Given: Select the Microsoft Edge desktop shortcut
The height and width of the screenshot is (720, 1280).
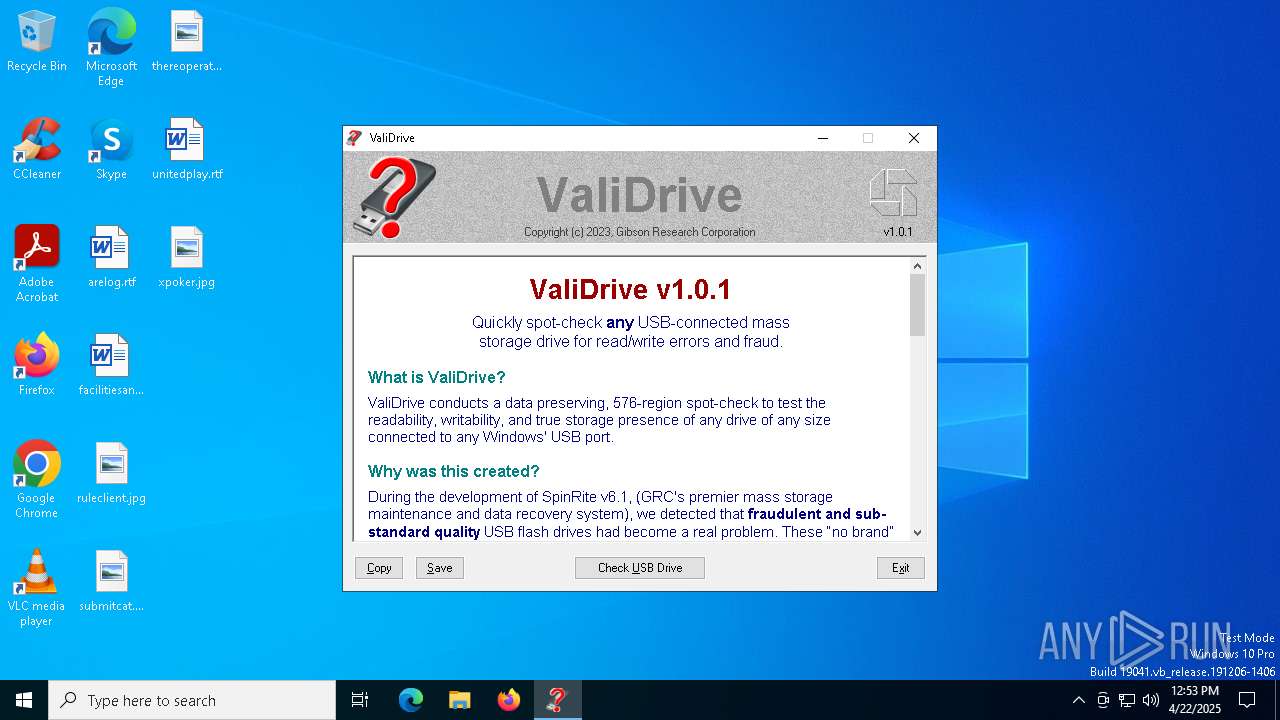Looking at the screenshot, I should click(x=111, y=48).
